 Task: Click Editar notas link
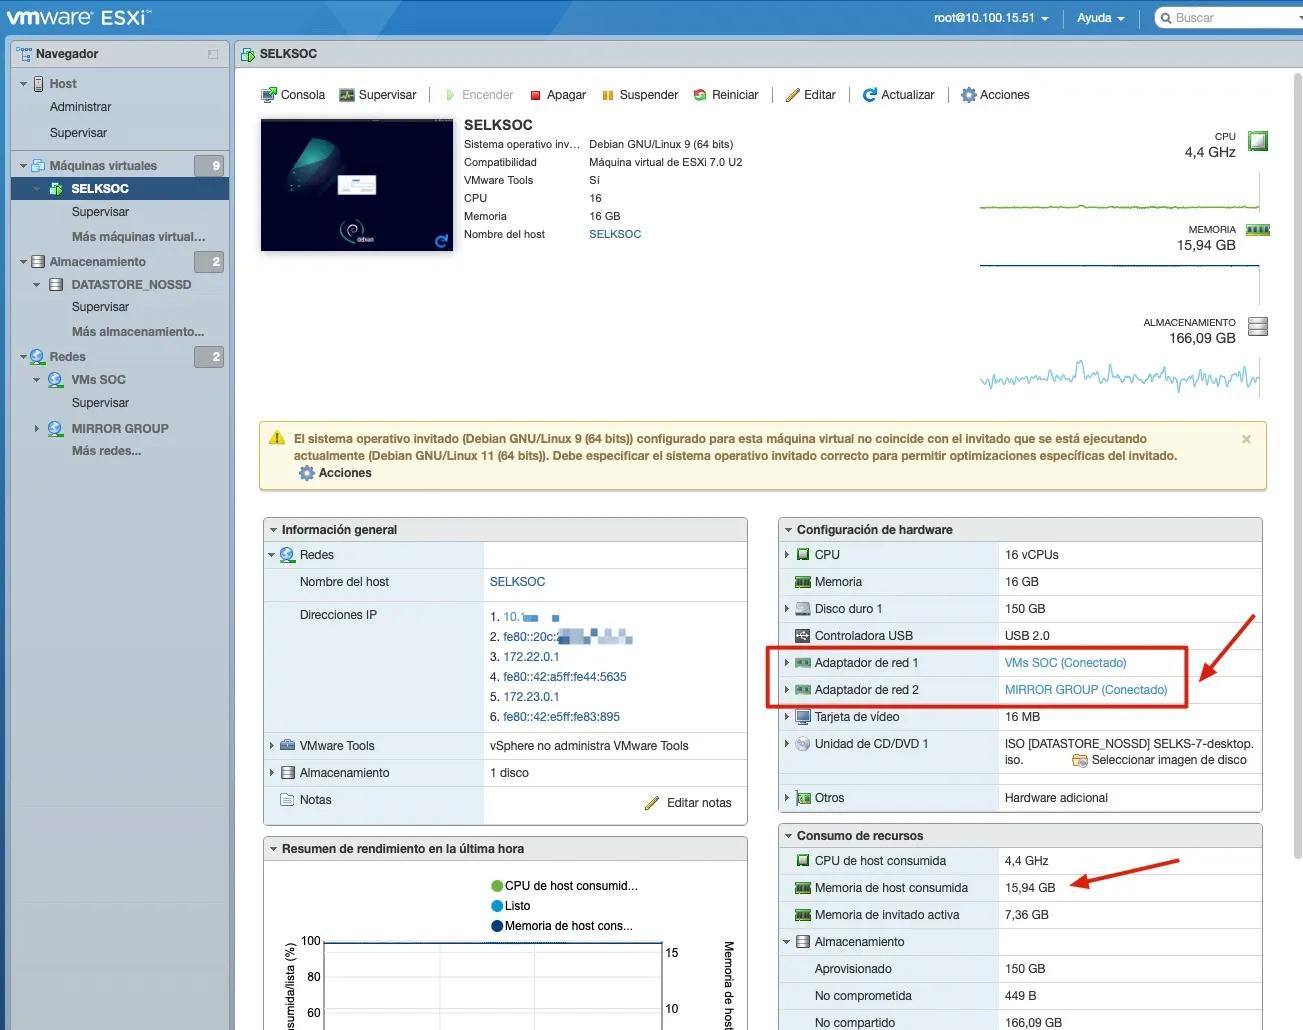(x=688, y=803)
